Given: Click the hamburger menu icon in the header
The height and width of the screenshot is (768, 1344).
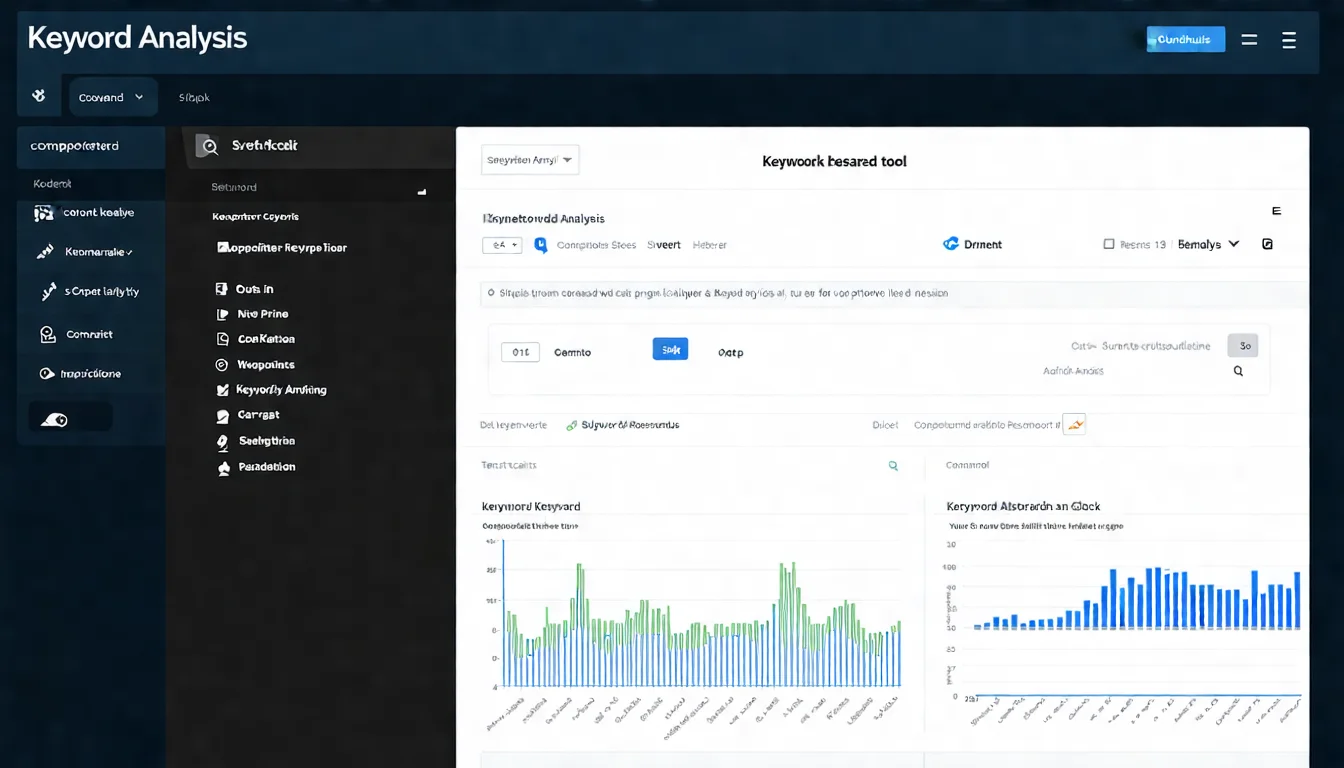Looking at the screenshot, I should pyautogui.click(x=1289, y=40).
